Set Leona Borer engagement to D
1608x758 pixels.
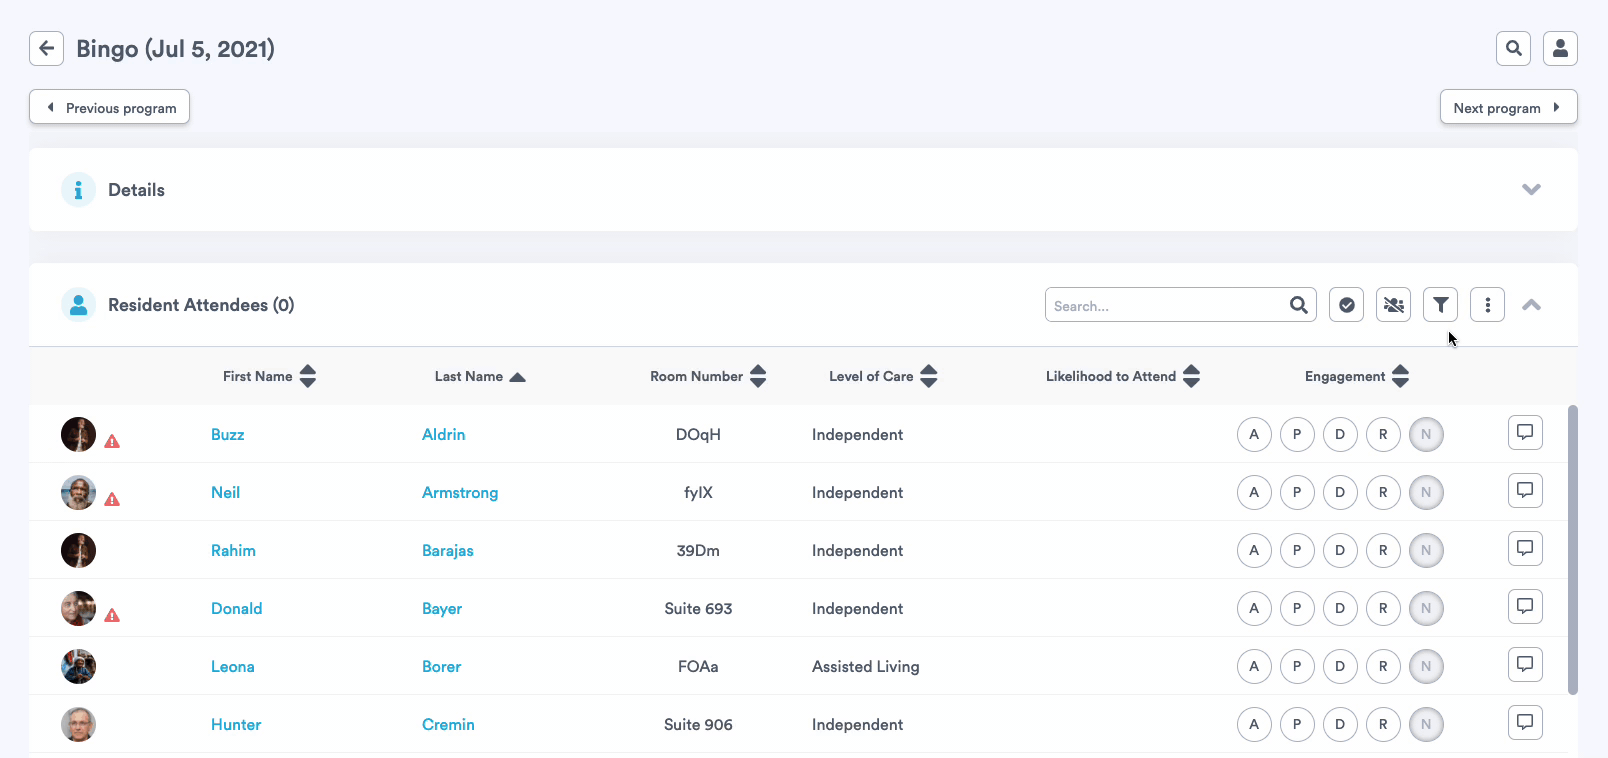click(x=1340, y=666)
